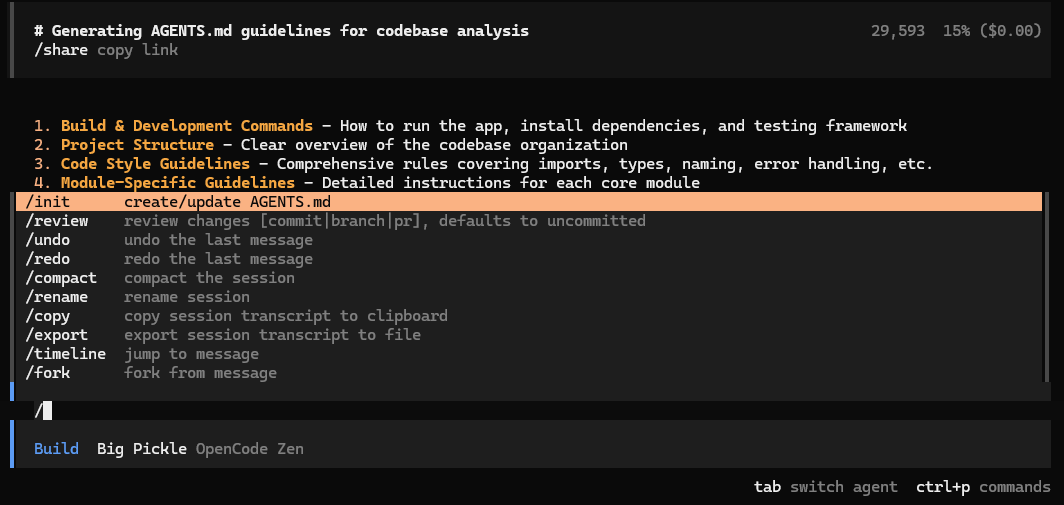Click the session title heading
Screen dimensions: 1064x505
(x=281, y=31)
